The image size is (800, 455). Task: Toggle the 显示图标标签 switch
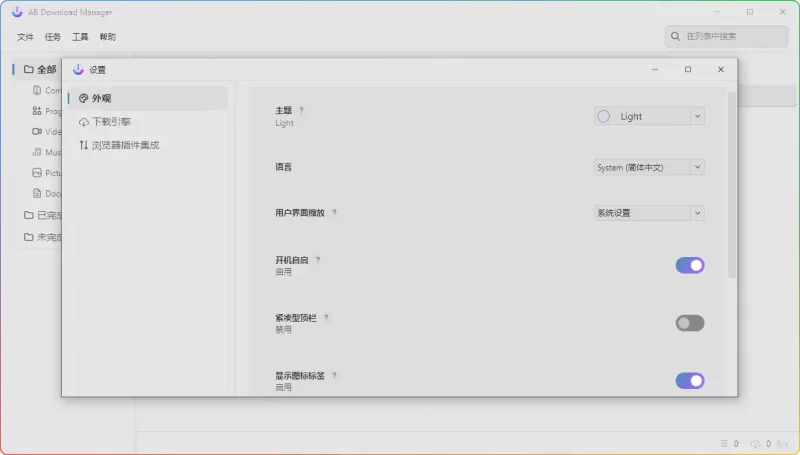pos(690,381)
